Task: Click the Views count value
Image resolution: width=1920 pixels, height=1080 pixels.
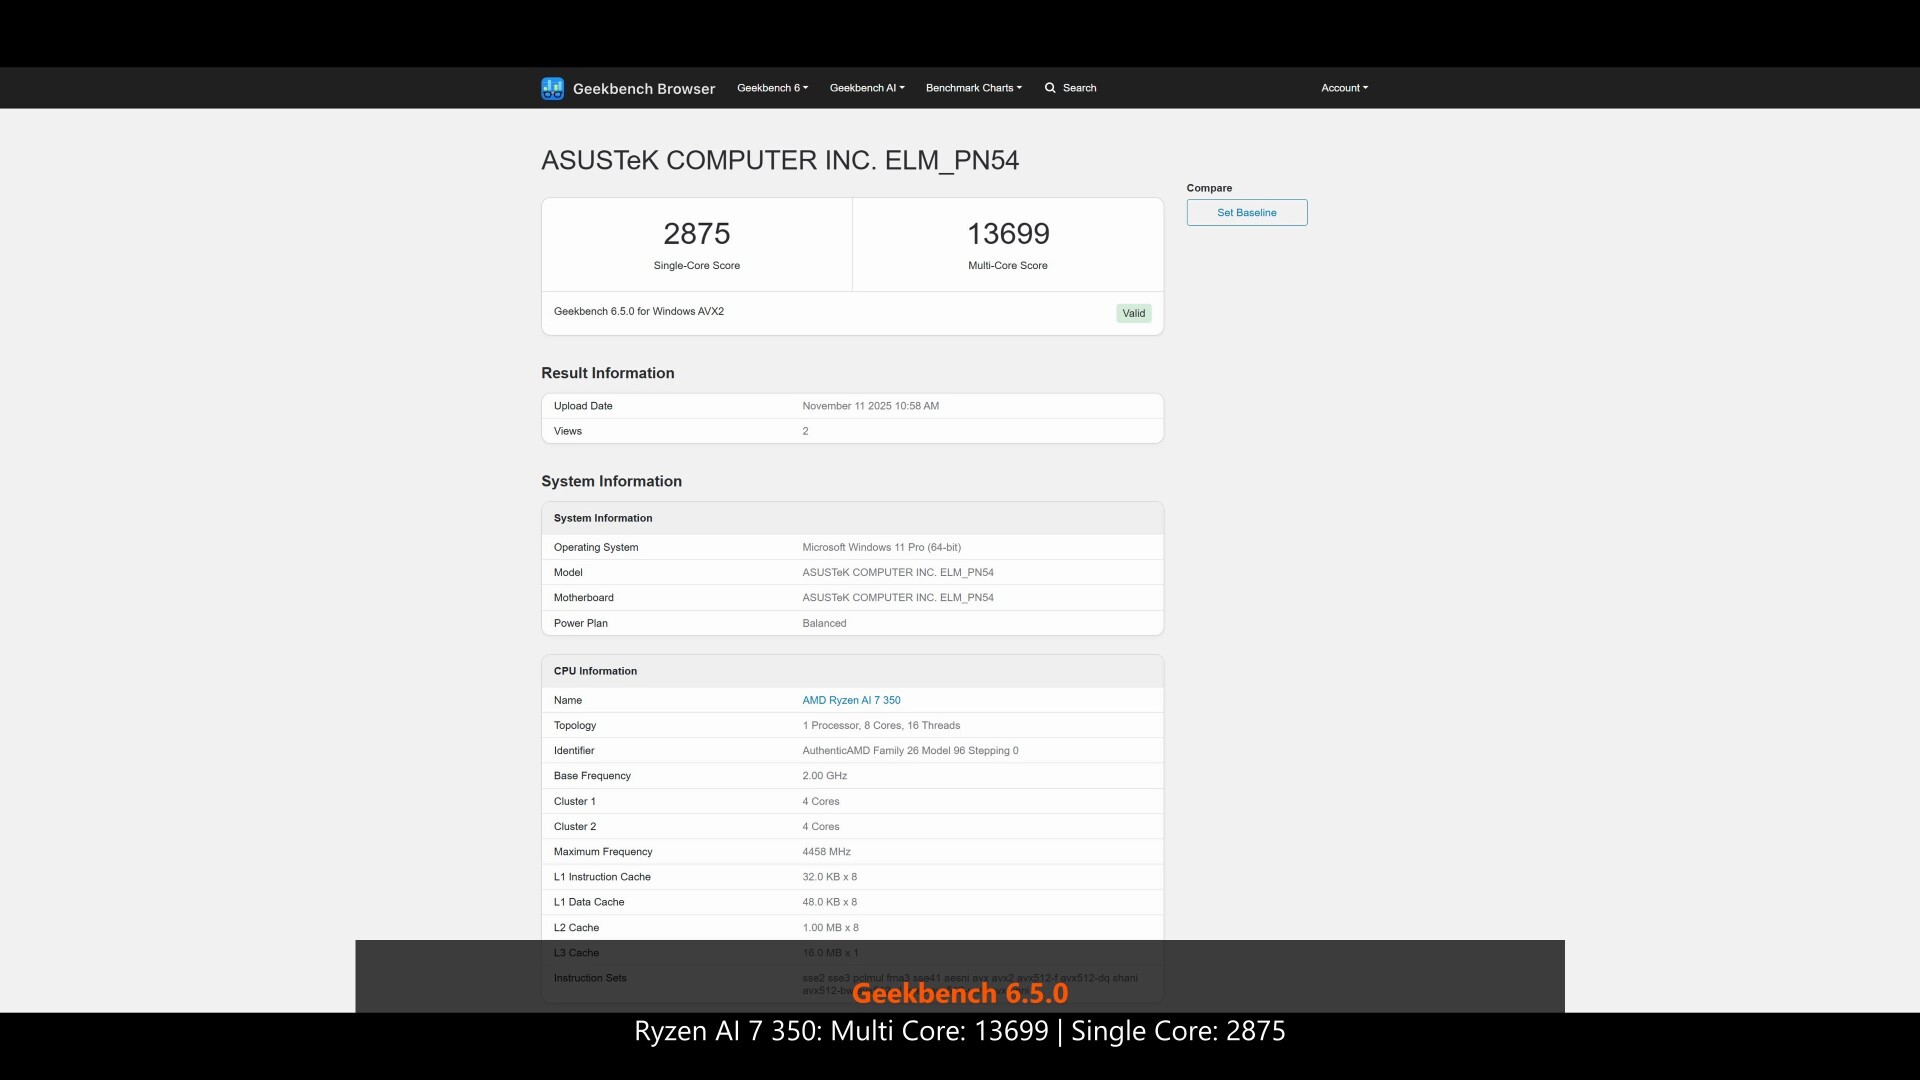Action: tap(805, 431)
